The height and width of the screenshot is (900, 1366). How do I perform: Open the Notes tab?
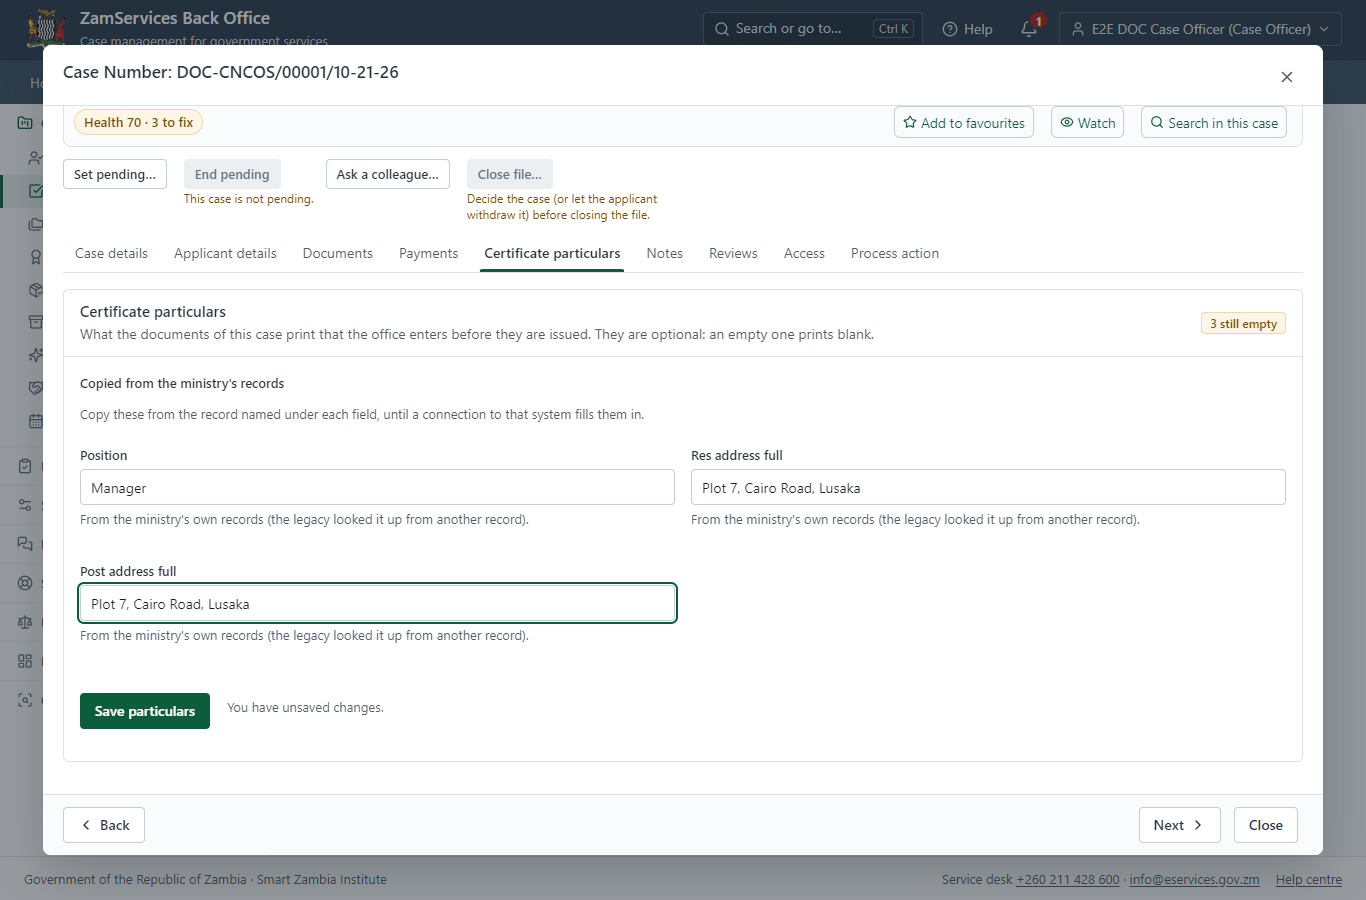point(665,253)
